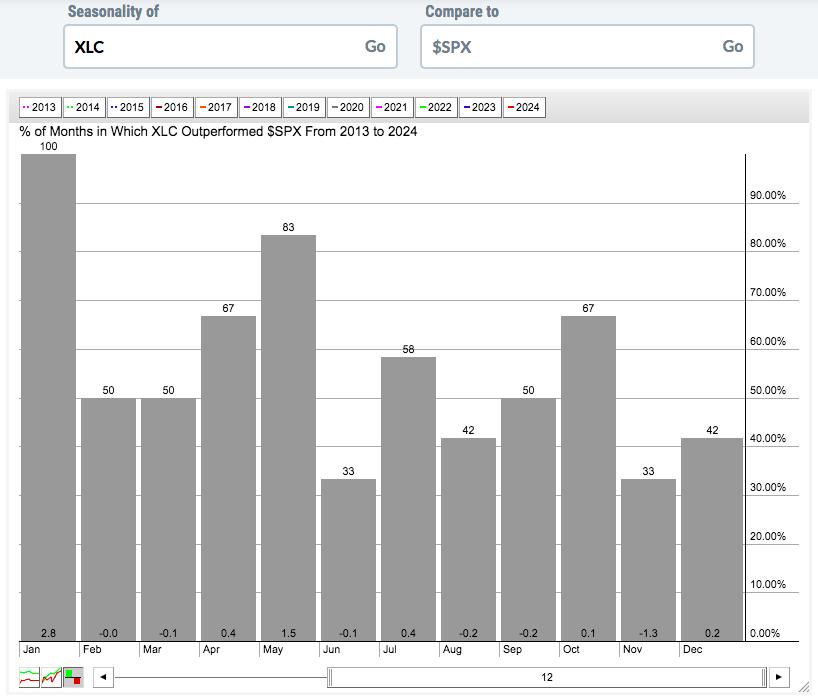818x700 pixels.
Task: Click the January bar showing 100
Action: (x=49, y=397)
